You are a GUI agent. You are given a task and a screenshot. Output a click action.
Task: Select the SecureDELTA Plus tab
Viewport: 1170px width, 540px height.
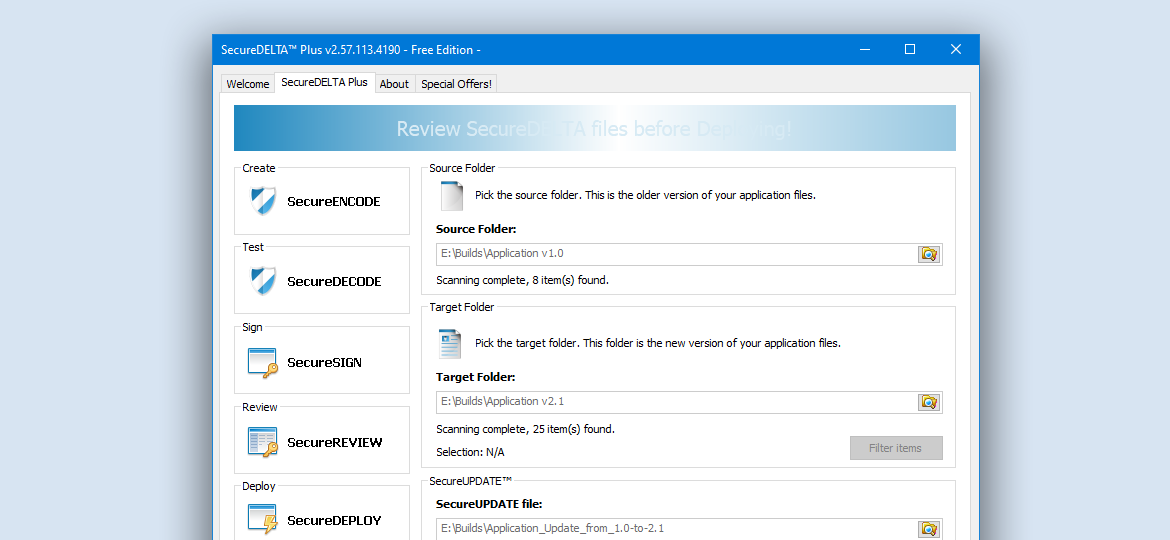tap(325, 82)
